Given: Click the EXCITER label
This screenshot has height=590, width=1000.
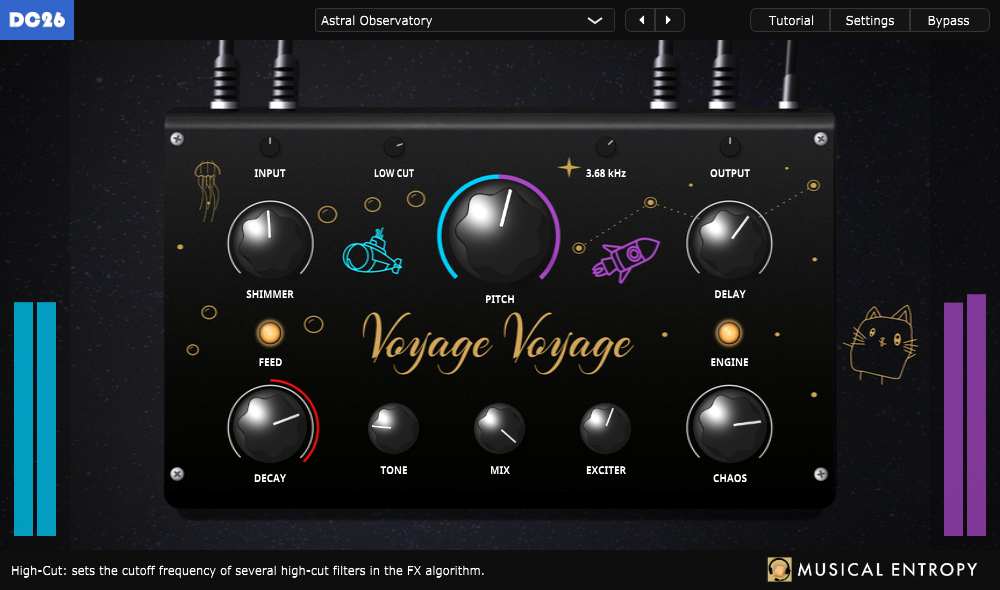Looking at the screenshot, I should coord(606,470).
